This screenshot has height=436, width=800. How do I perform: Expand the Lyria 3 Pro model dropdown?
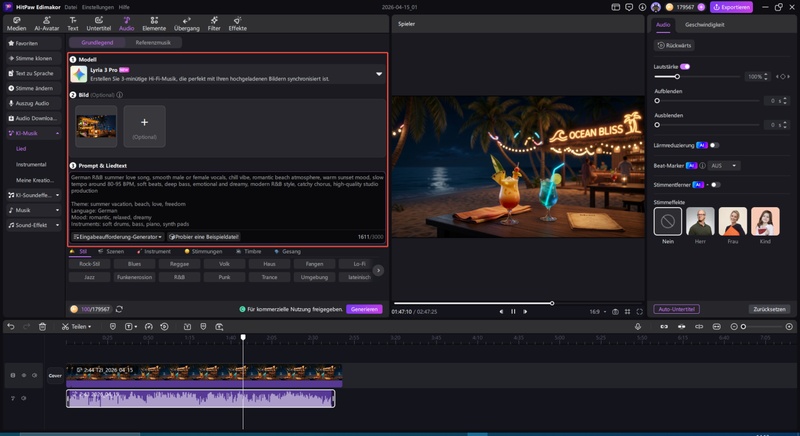378,74
